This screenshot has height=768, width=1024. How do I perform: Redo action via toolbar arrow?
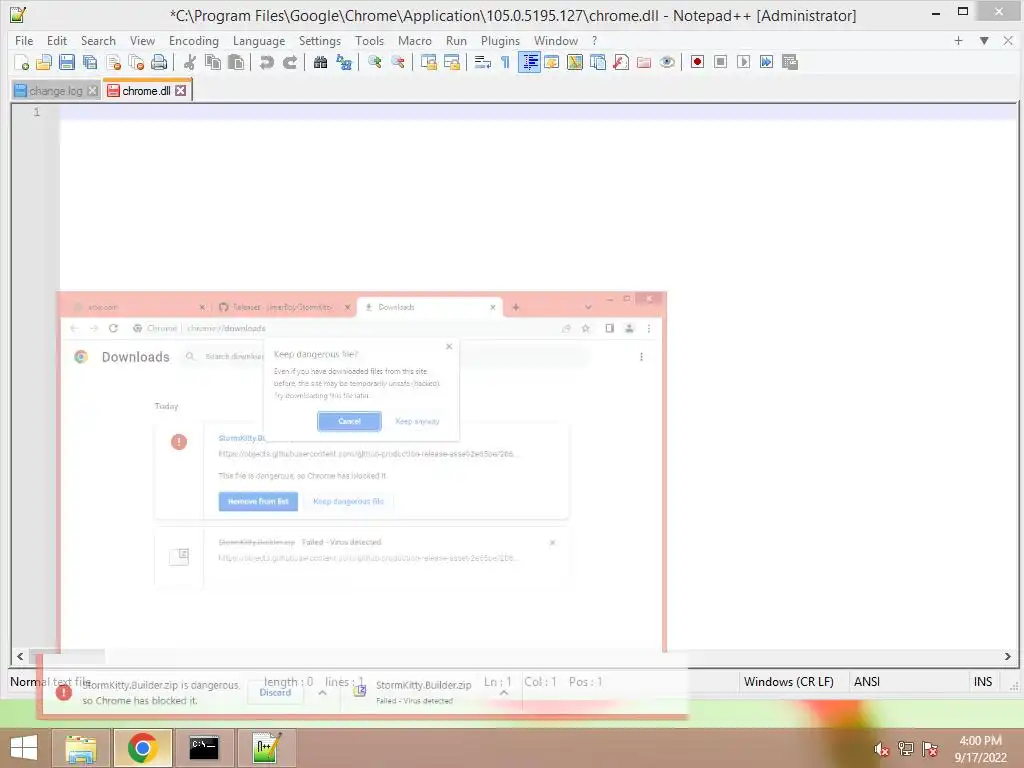[x=289, y=62]
